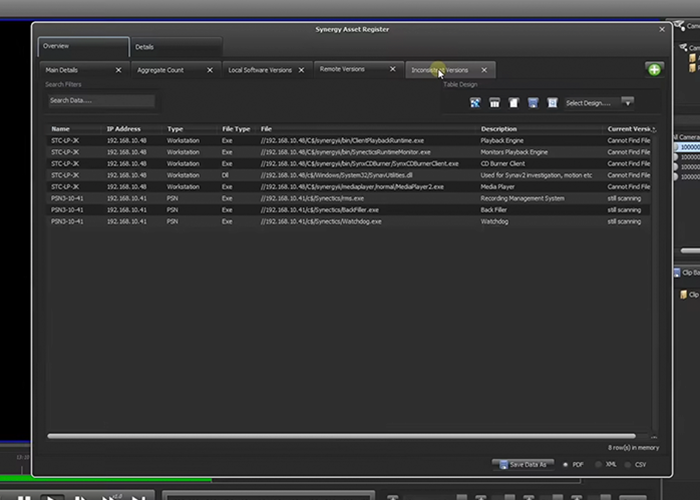
Task: Click the third Table Design icon showing a white page
Action: pos(514,103)
